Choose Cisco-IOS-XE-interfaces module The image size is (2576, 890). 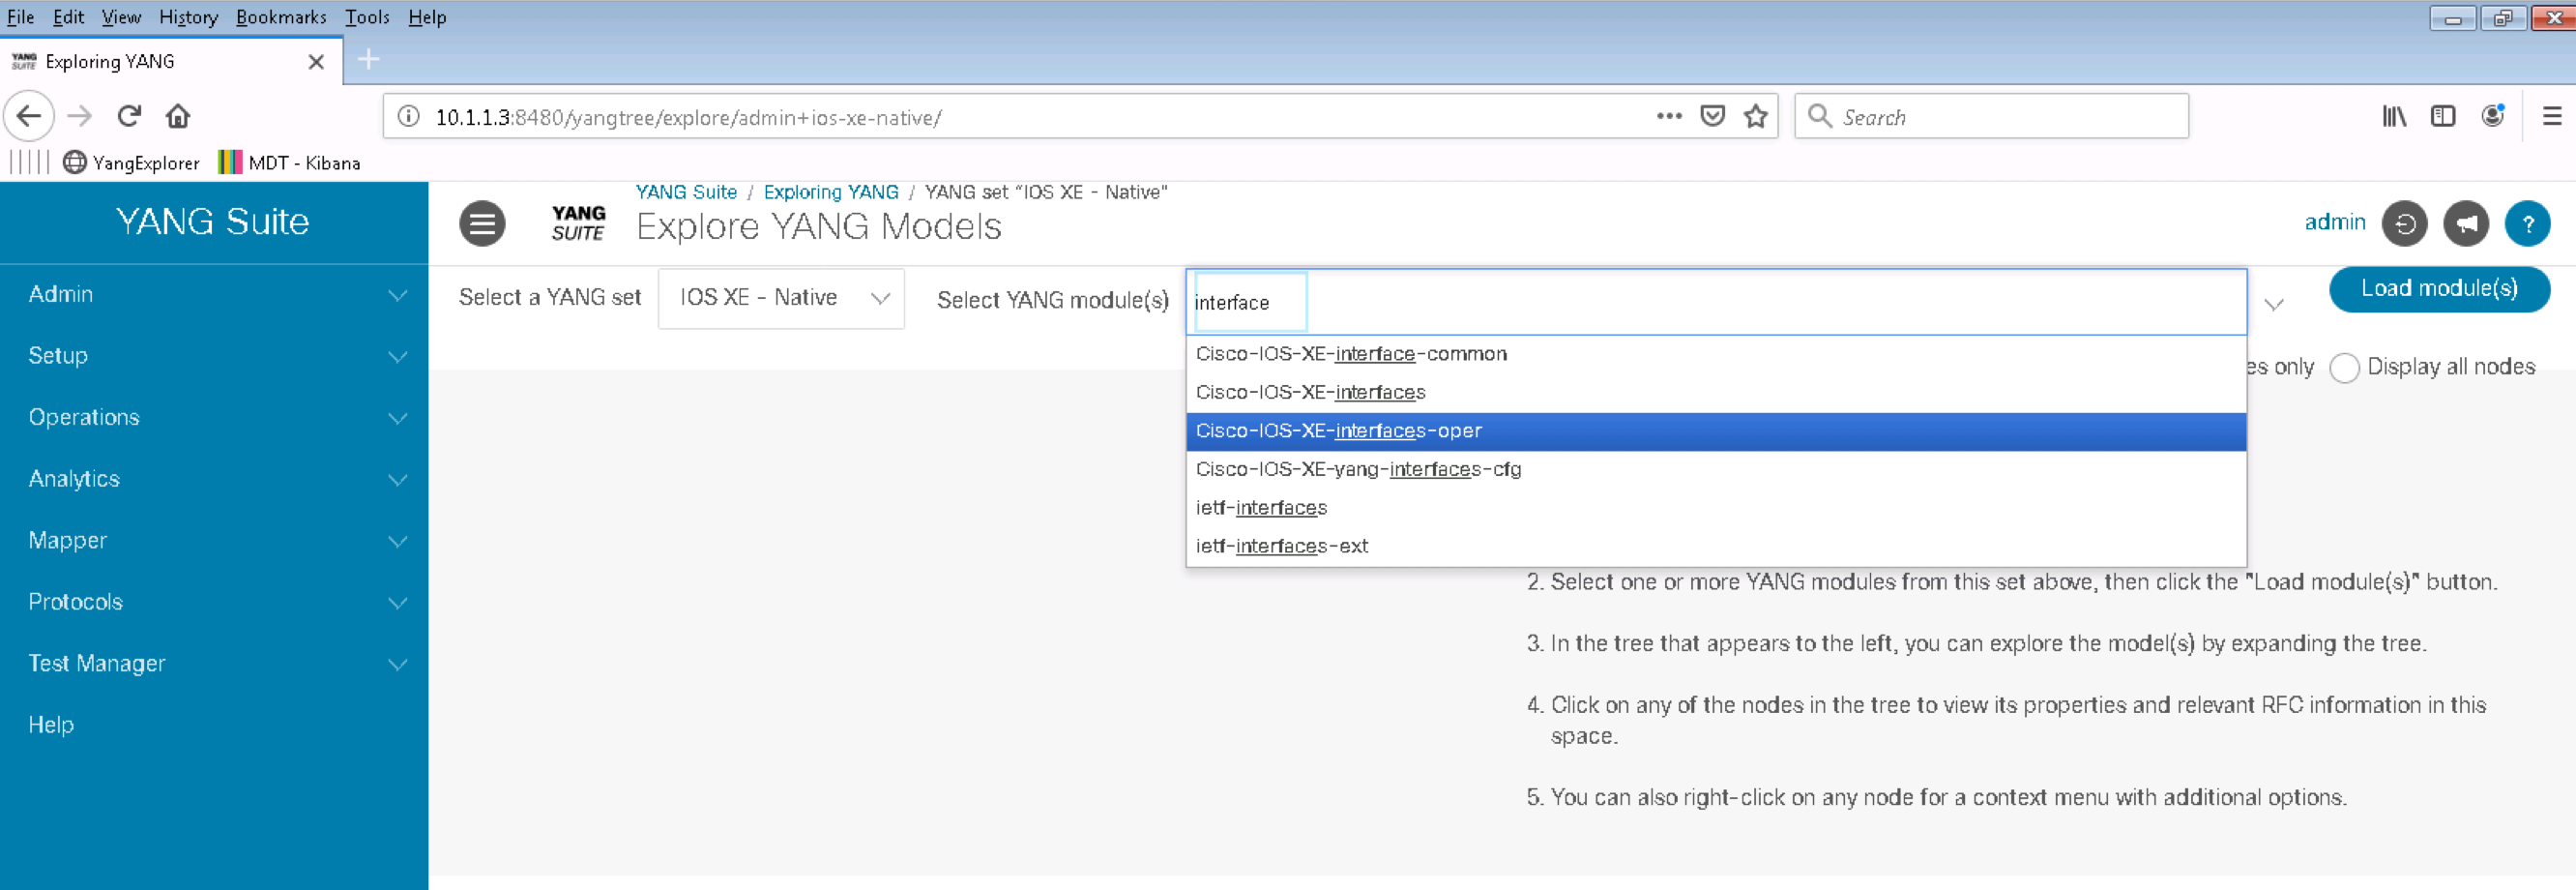(1716, 392)
